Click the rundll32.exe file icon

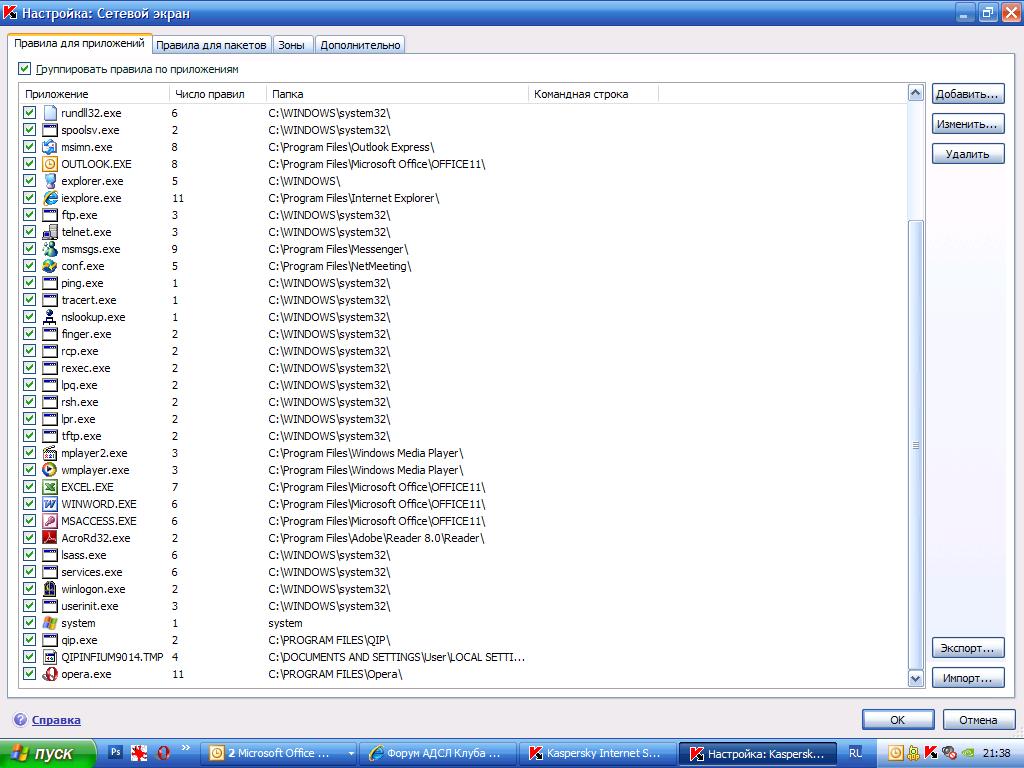(x=50, y=113)
